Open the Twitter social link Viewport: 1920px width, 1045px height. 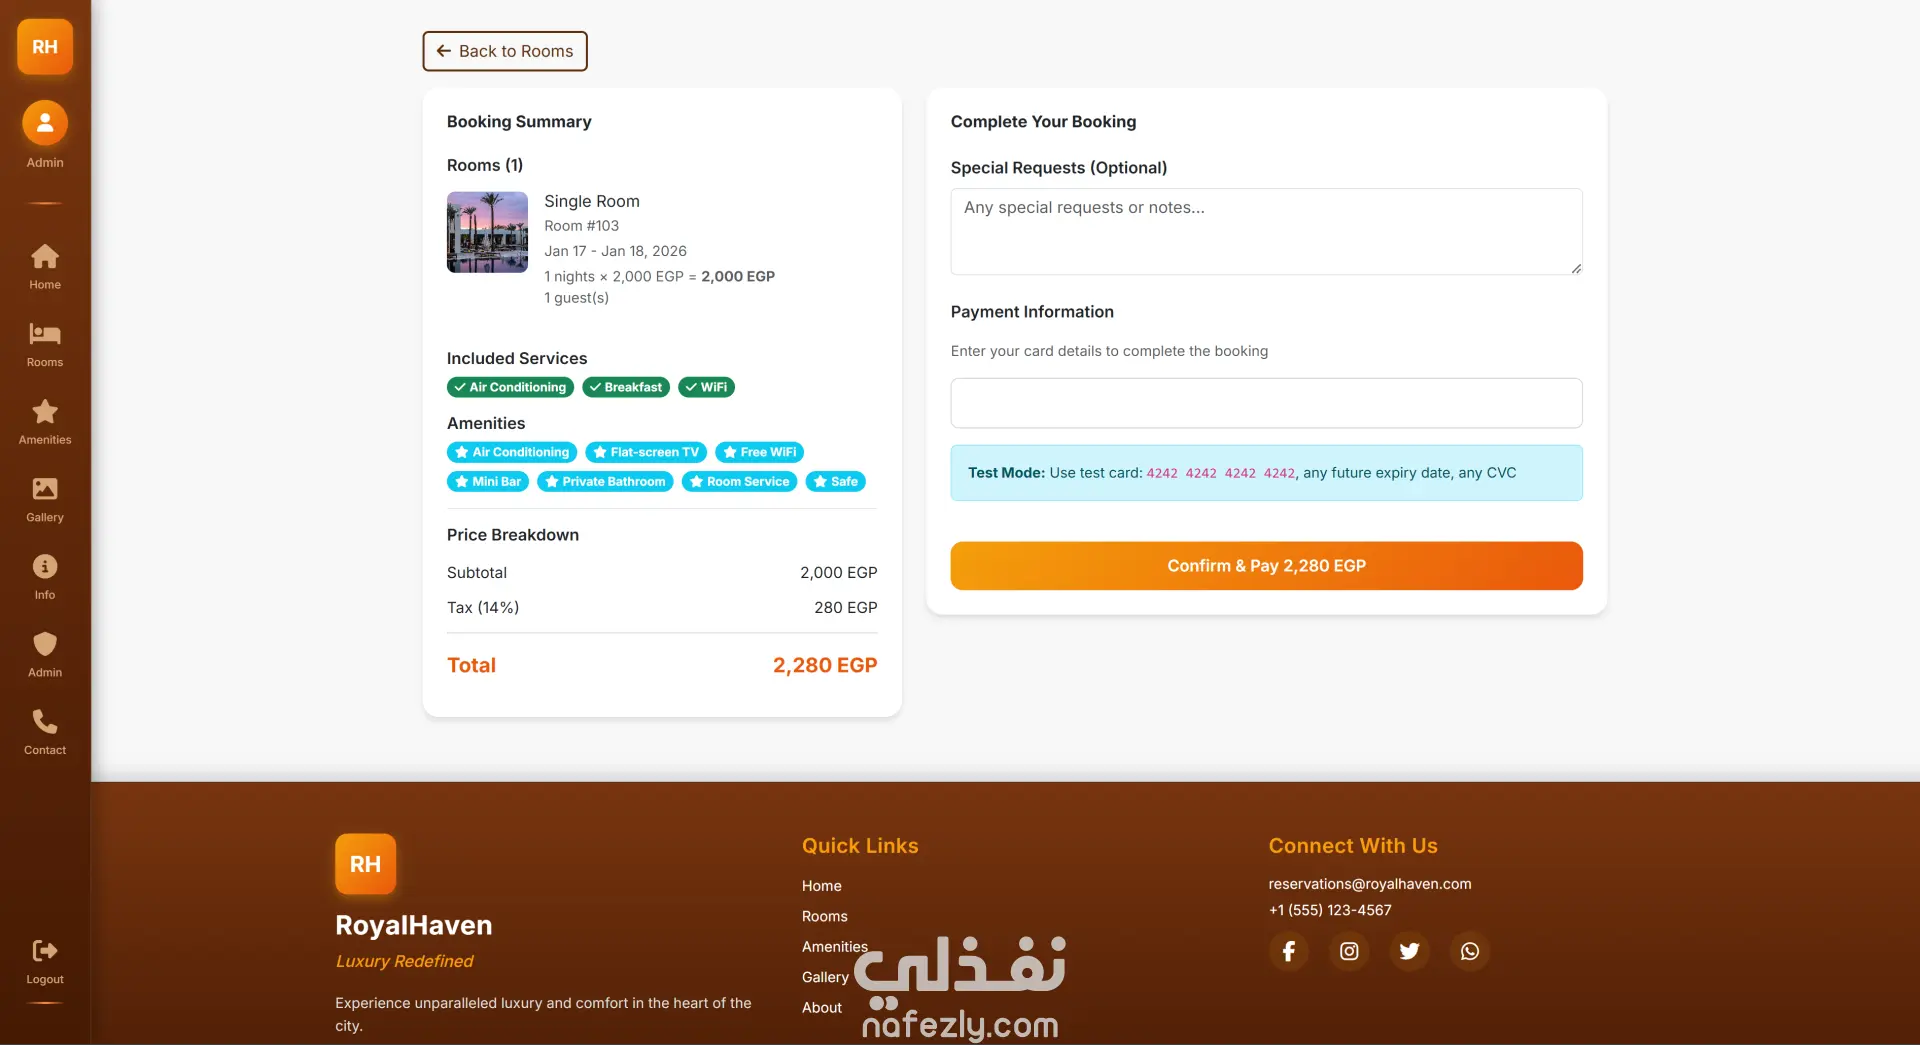(x=1409, y=951)
